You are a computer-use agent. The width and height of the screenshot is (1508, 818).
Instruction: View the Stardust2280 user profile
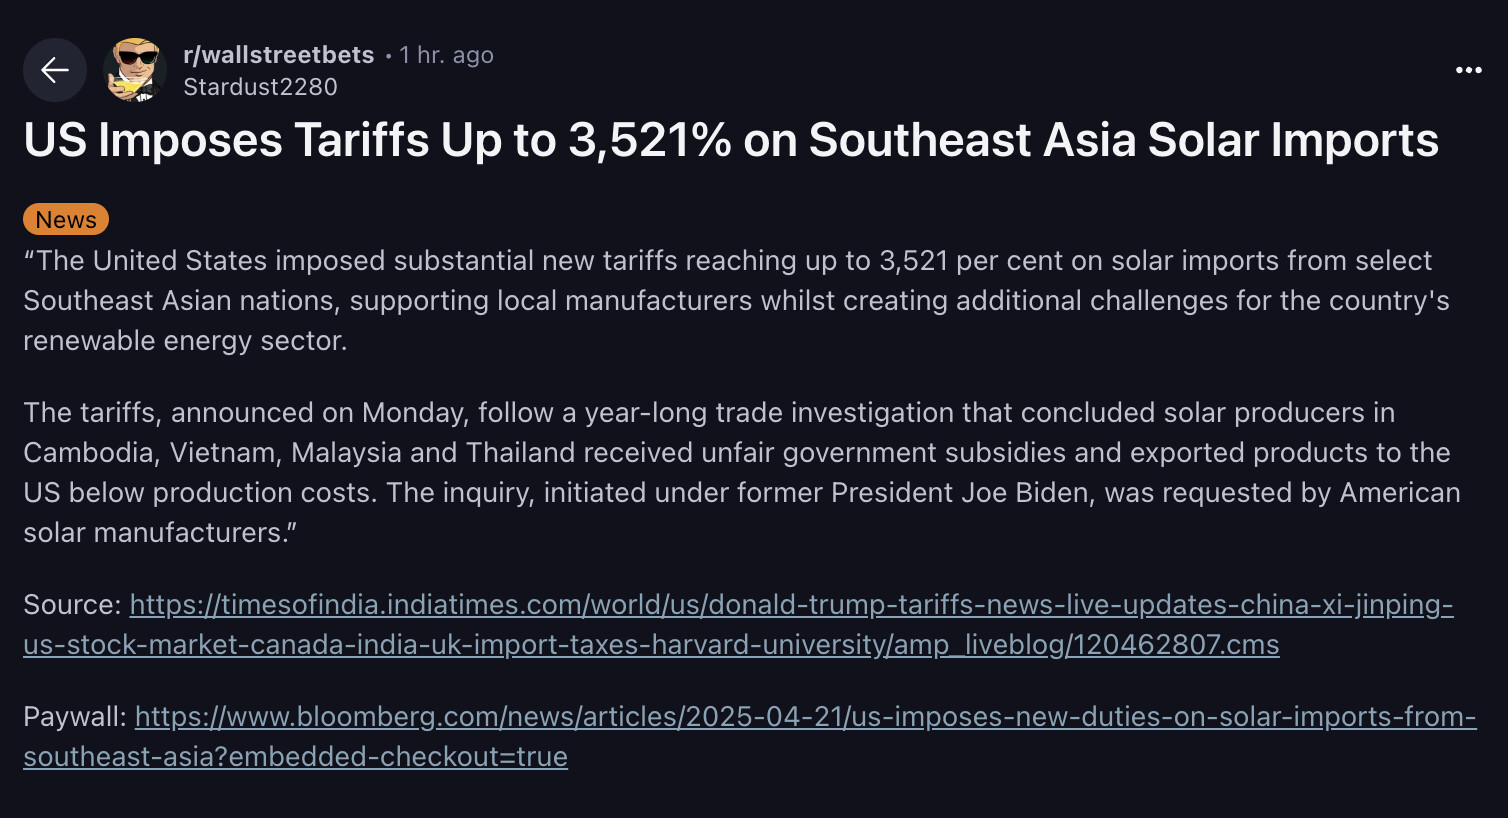[x=260, y=87]
